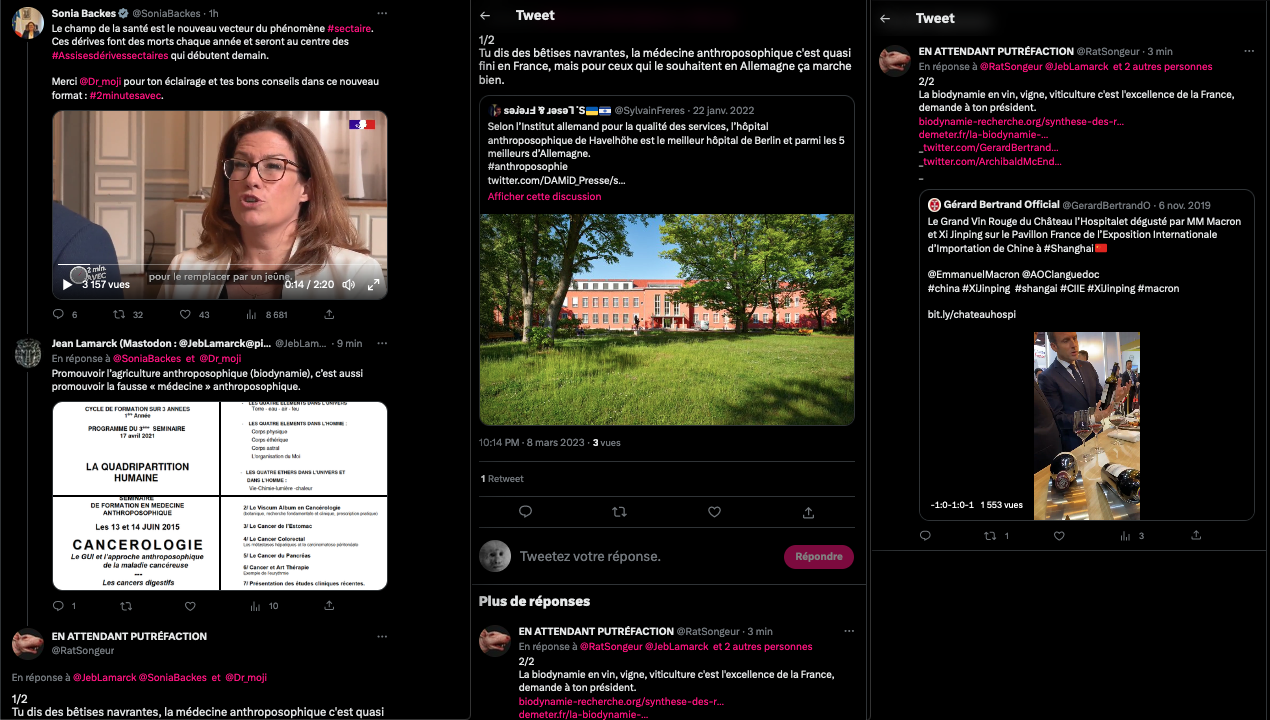The width and height of the screenshot is (1270, 720).
Task: Seek in the video progress bar
Action: point(219,266)
